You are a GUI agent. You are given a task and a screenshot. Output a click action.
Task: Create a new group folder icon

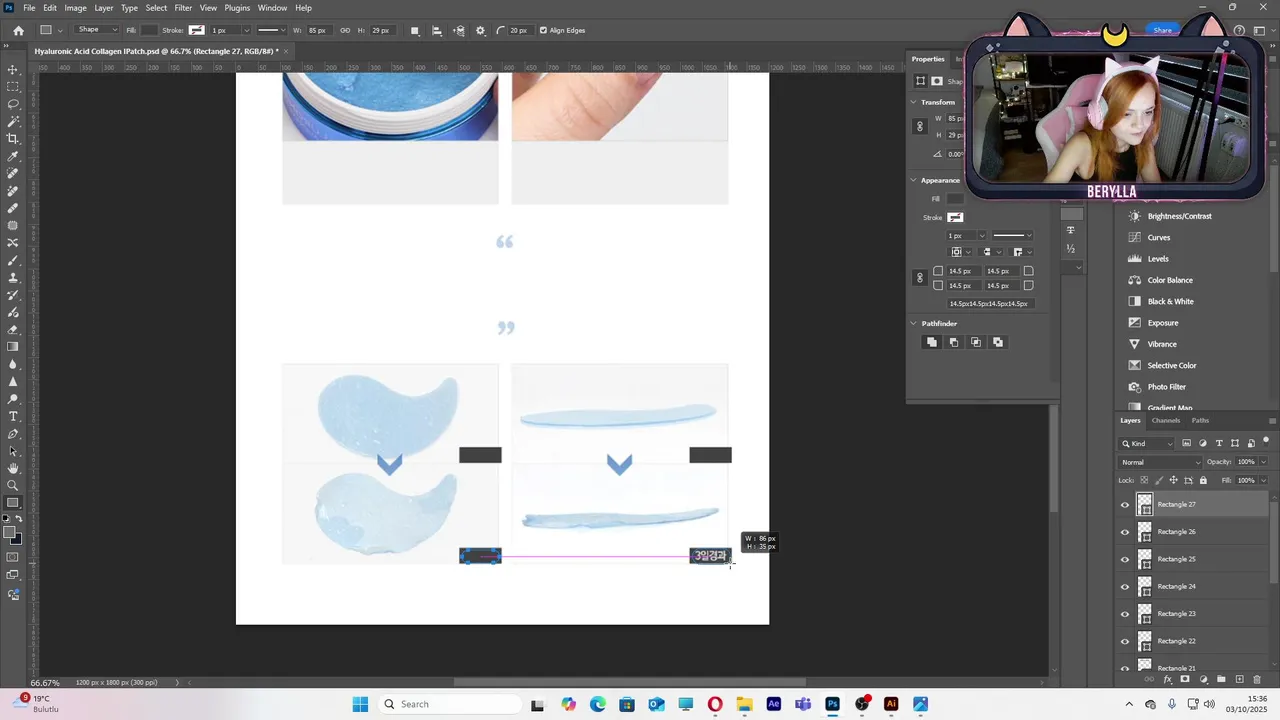pyautogui.click(x=1221, y=679)
